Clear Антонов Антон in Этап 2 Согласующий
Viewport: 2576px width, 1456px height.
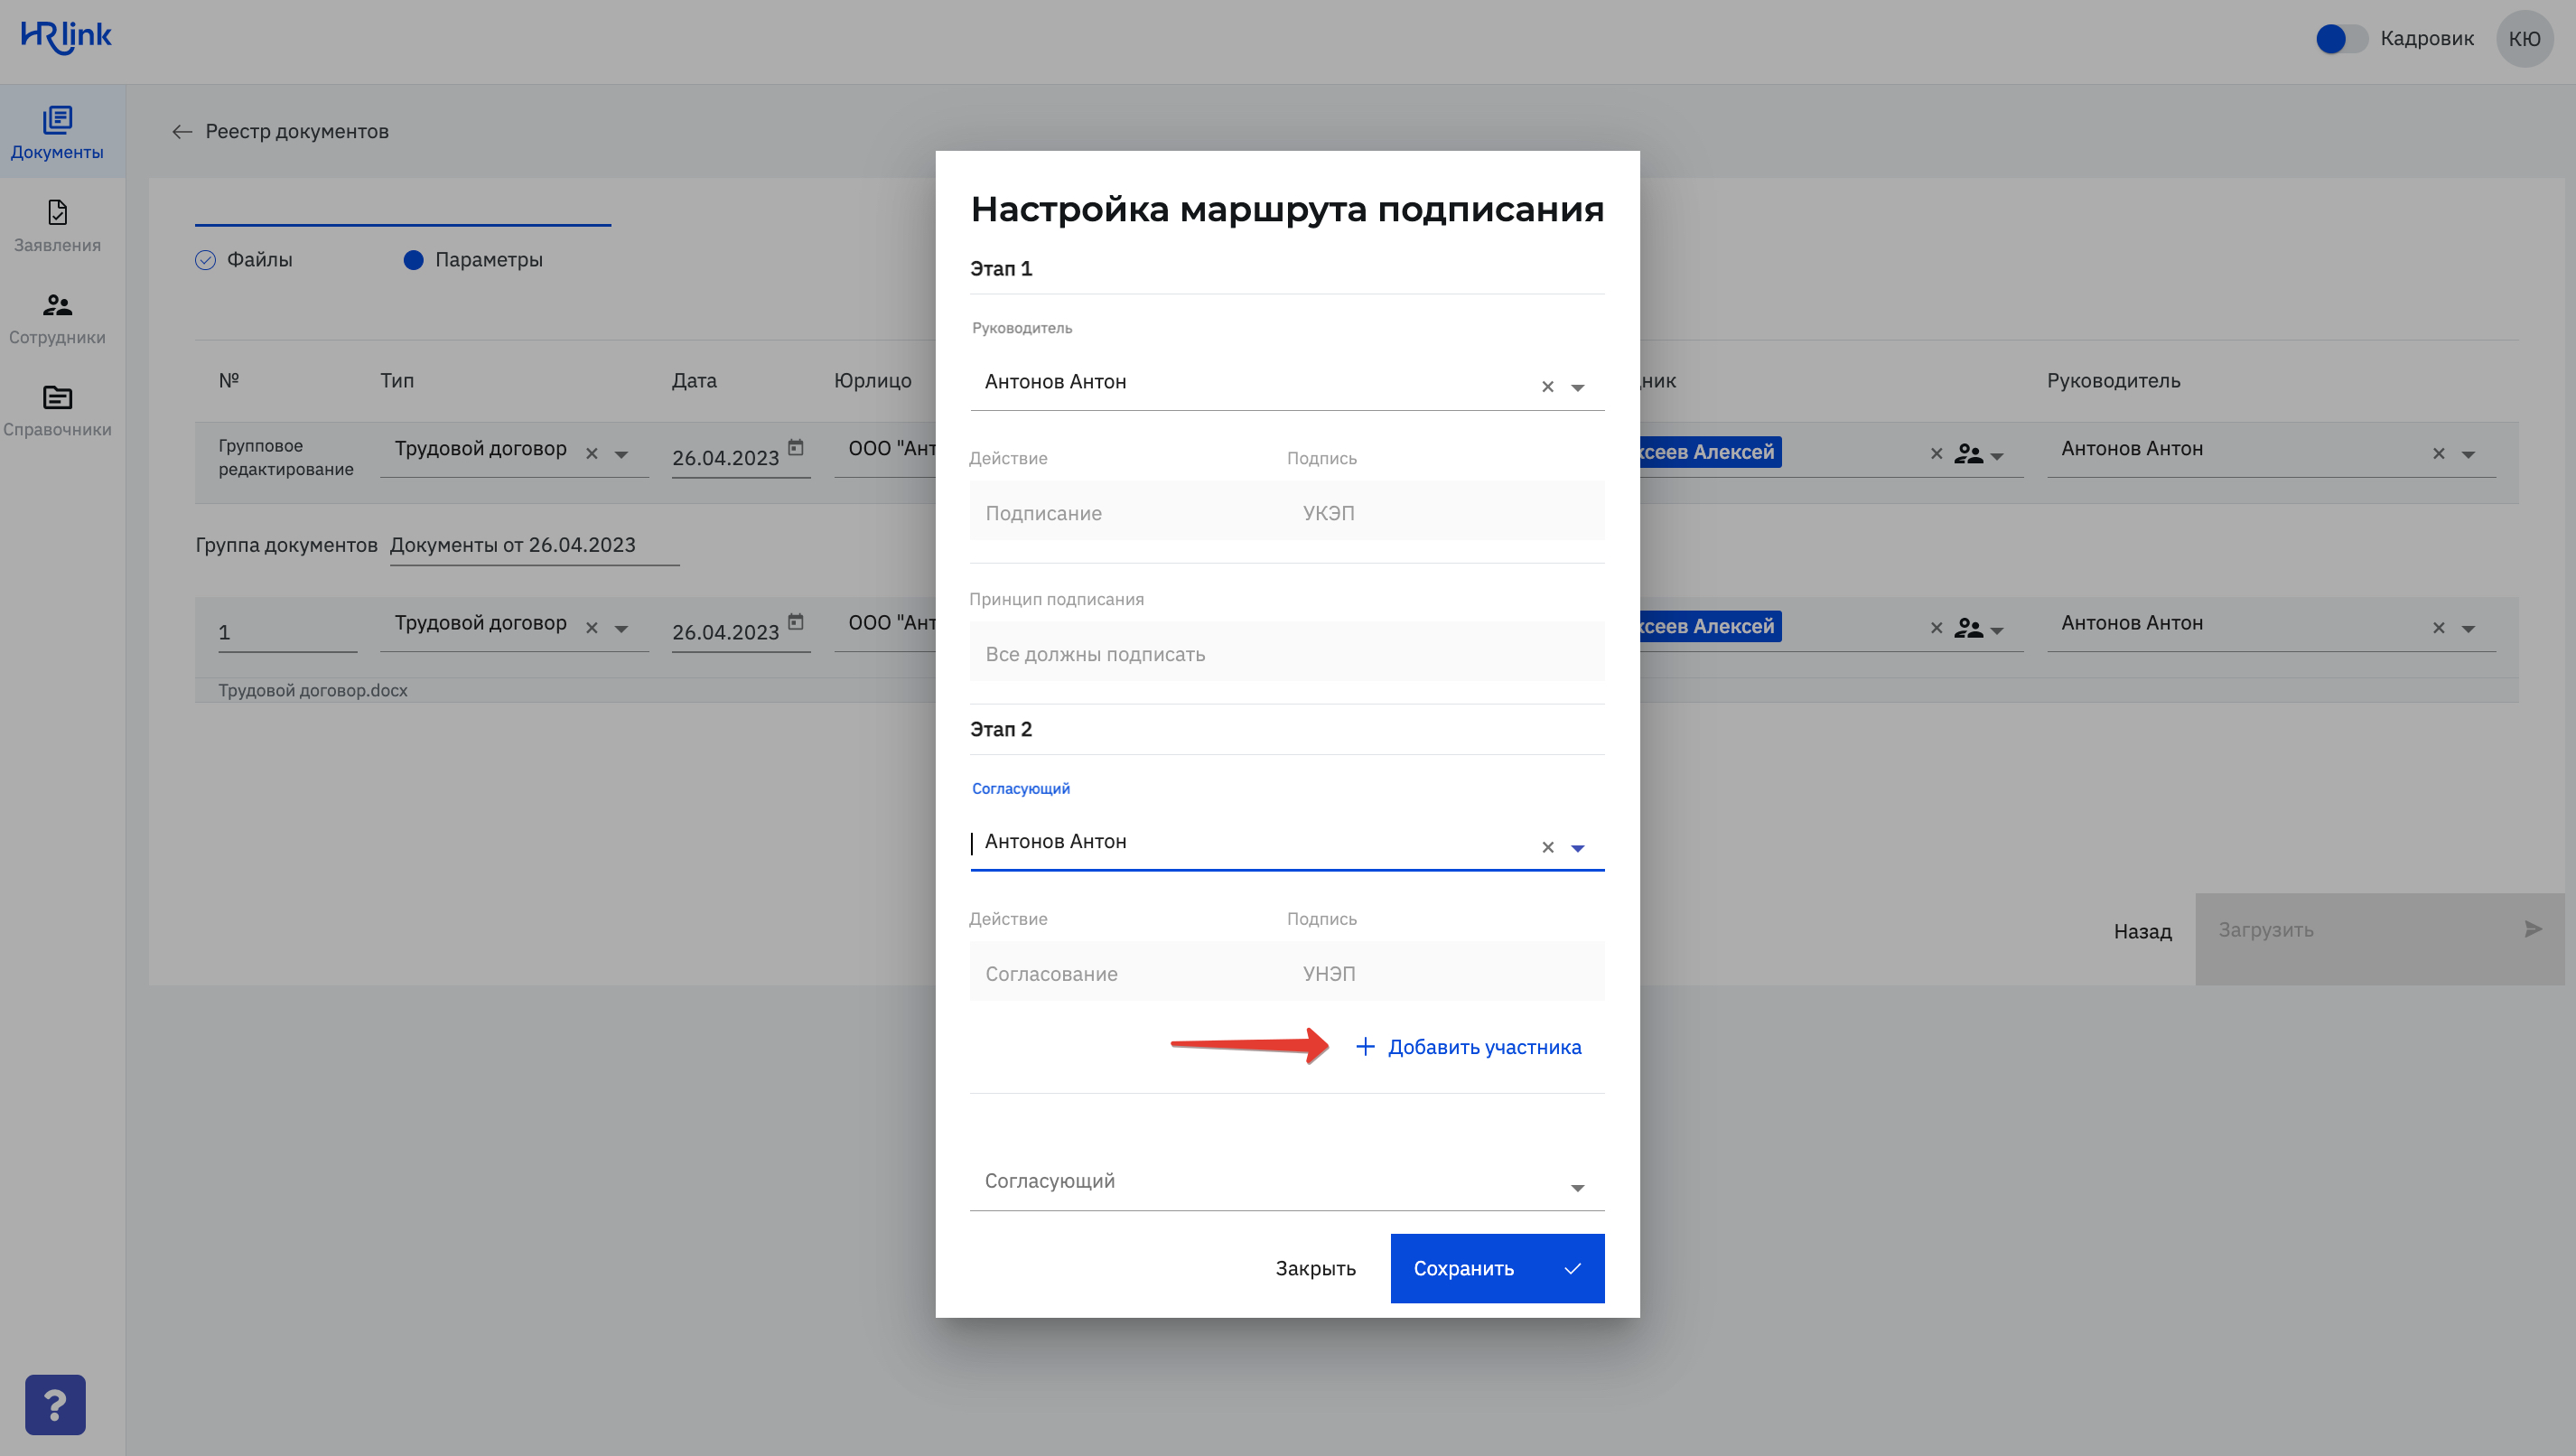1547,847
